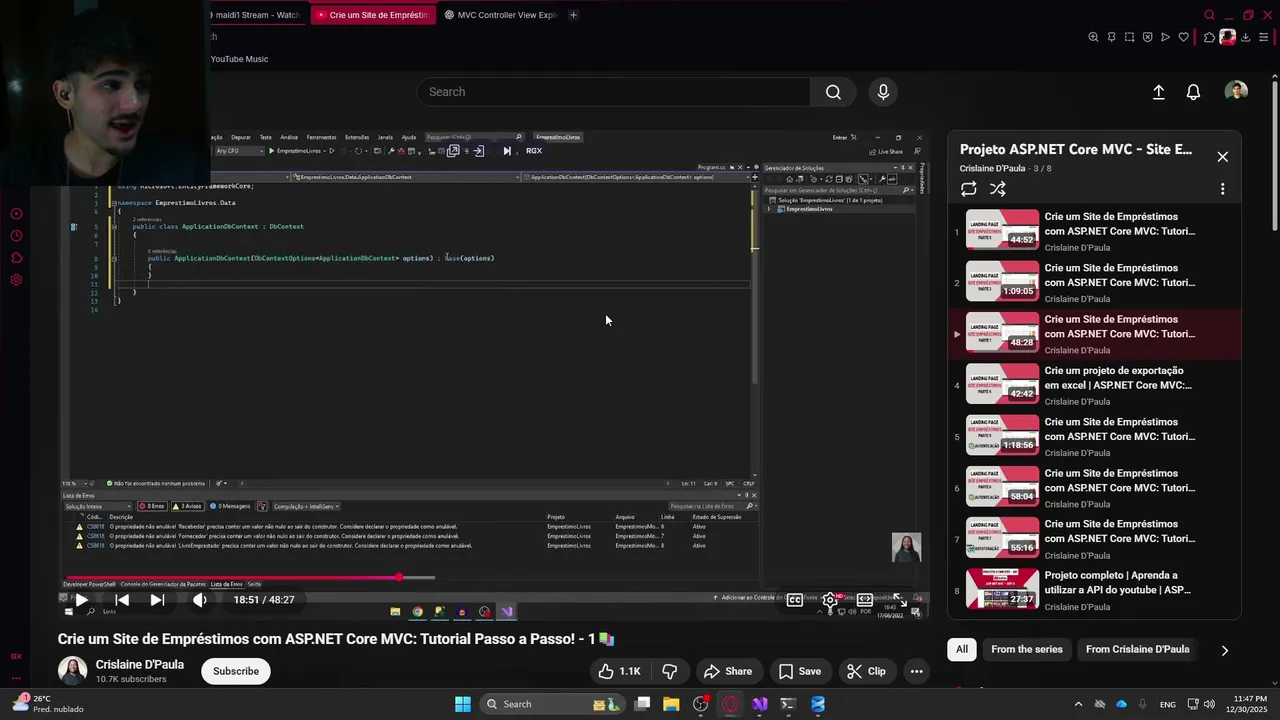
Task: Open File Explorer from taskbar
Action: pos(671,704)
